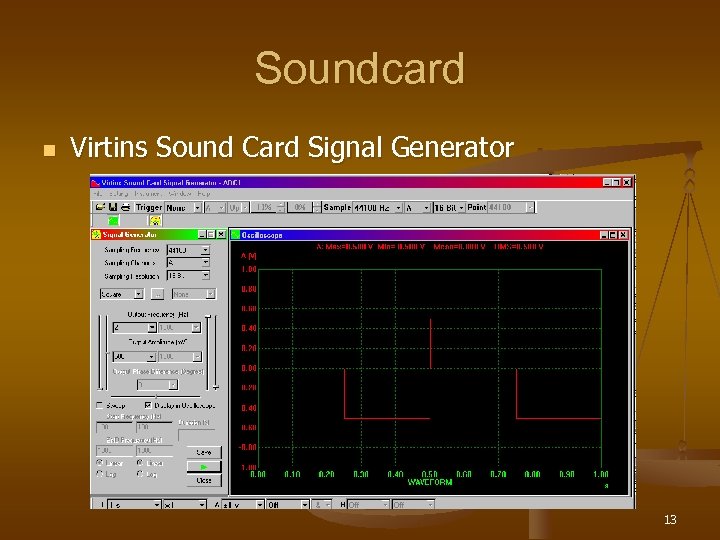Open the Square waveform type dropdown
The height and width of the screenshot is (540, 720).
pyautogui.click(x=122, y=294)
